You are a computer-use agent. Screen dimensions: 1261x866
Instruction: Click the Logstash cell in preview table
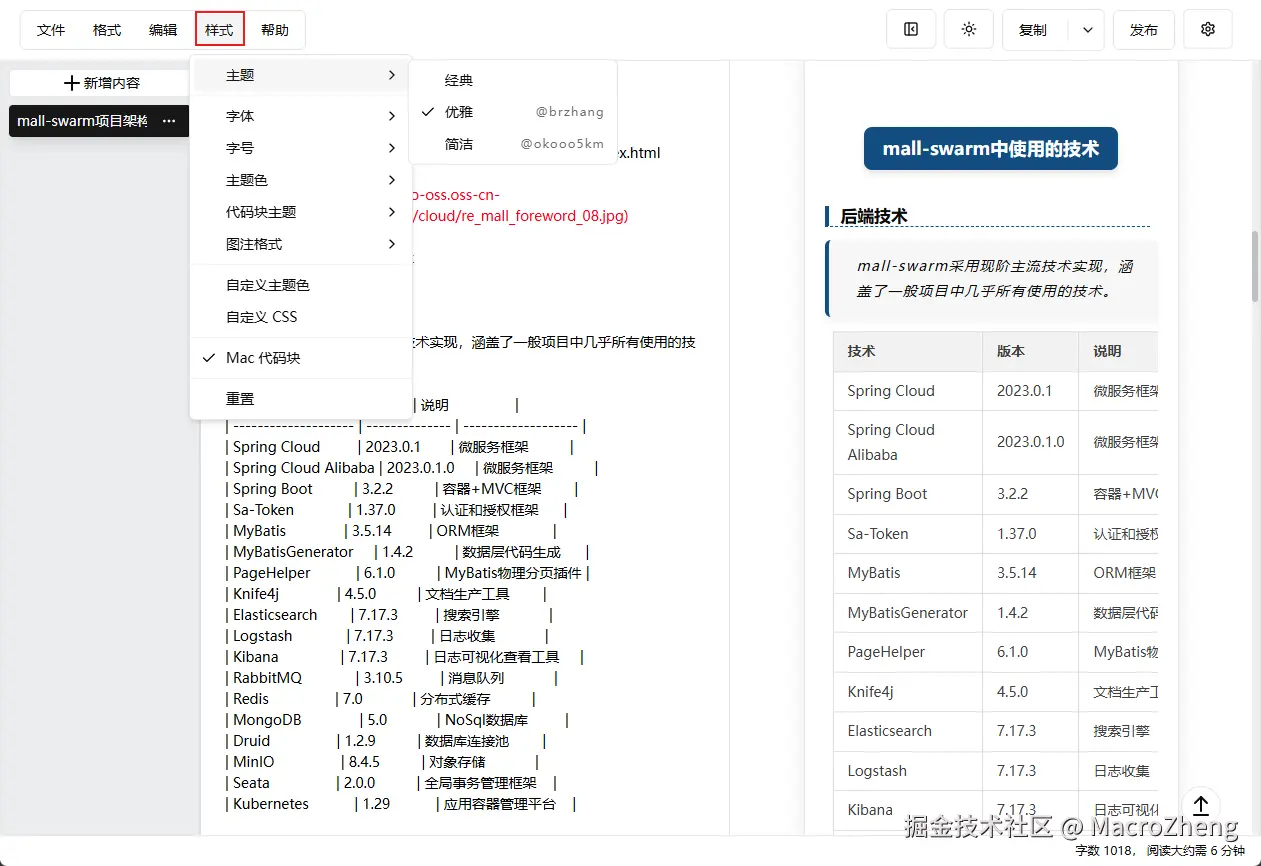[907, 771]
